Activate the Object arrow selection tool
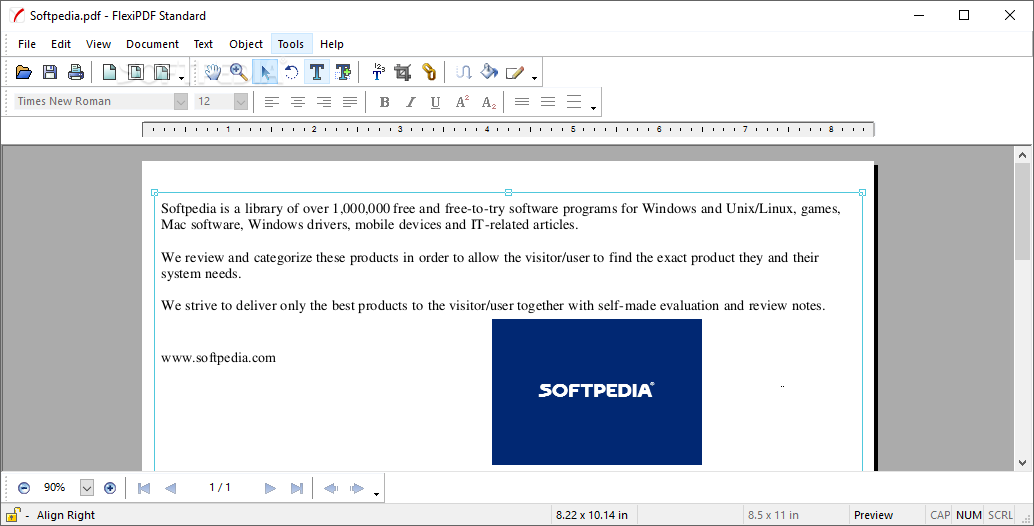The height and width of the screenshot is (526, 1034). [x=265, y=72]
